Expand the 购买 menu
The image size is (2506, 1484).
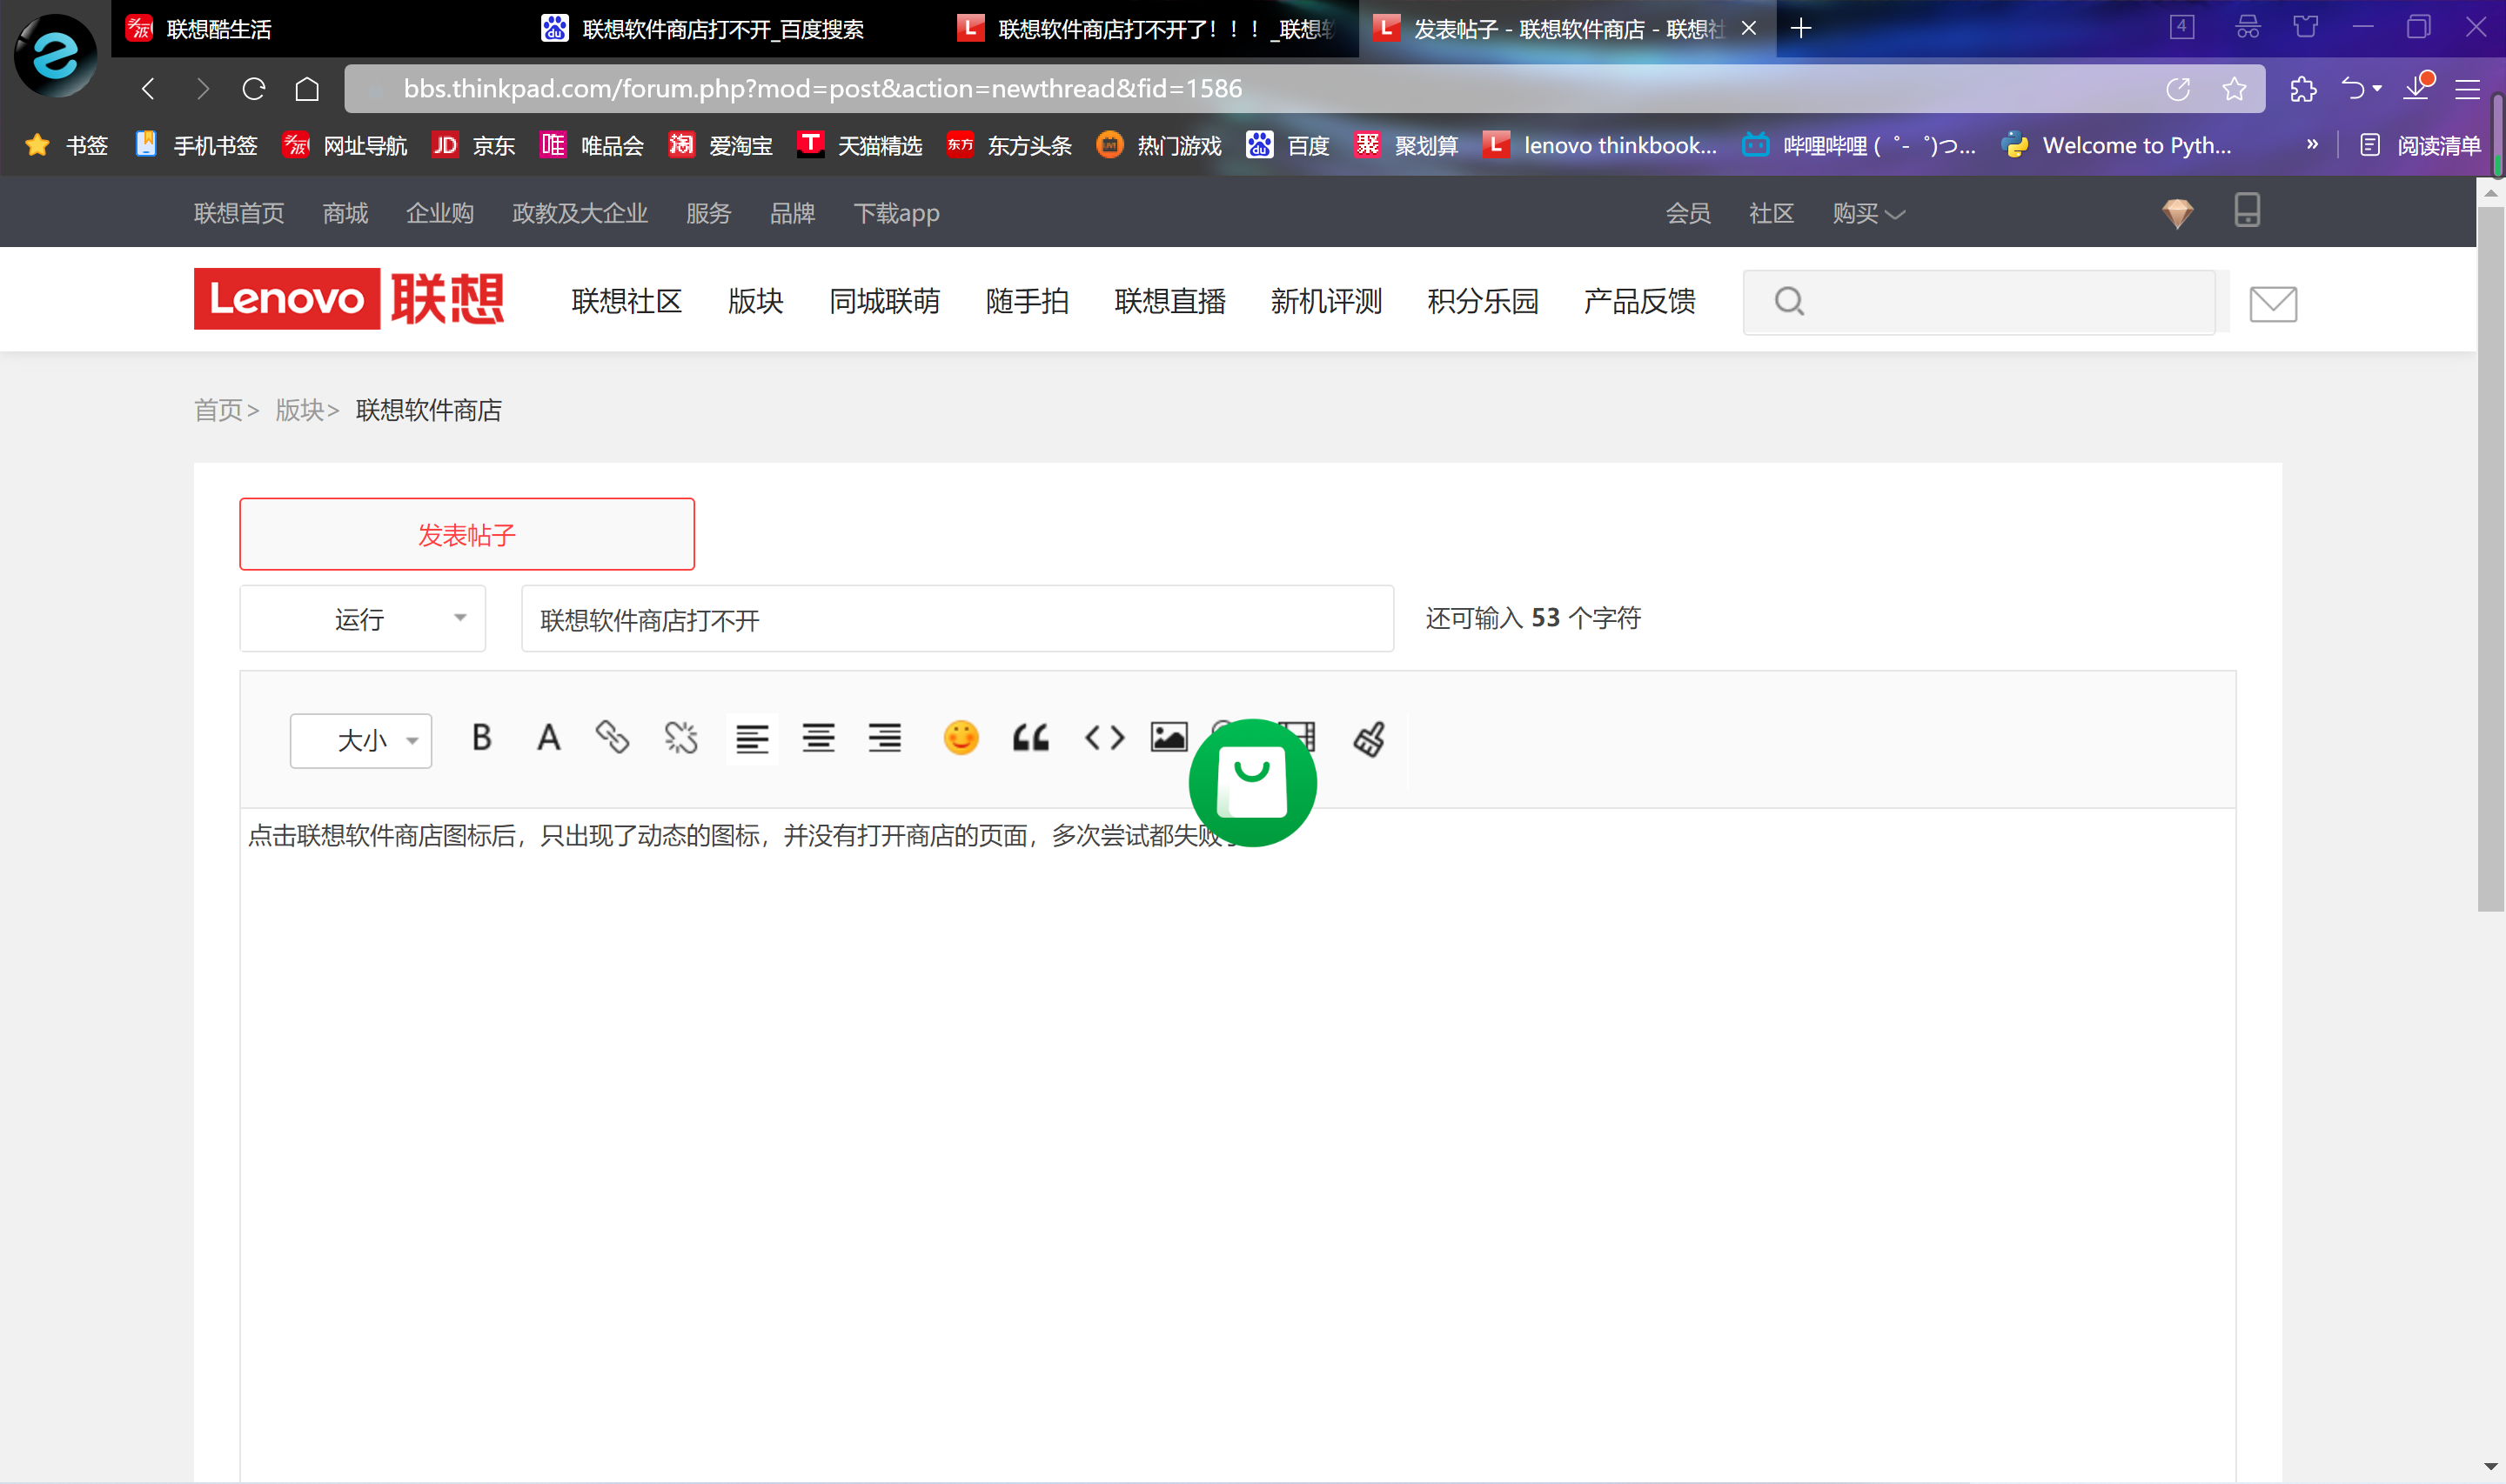coord(1868,213)
